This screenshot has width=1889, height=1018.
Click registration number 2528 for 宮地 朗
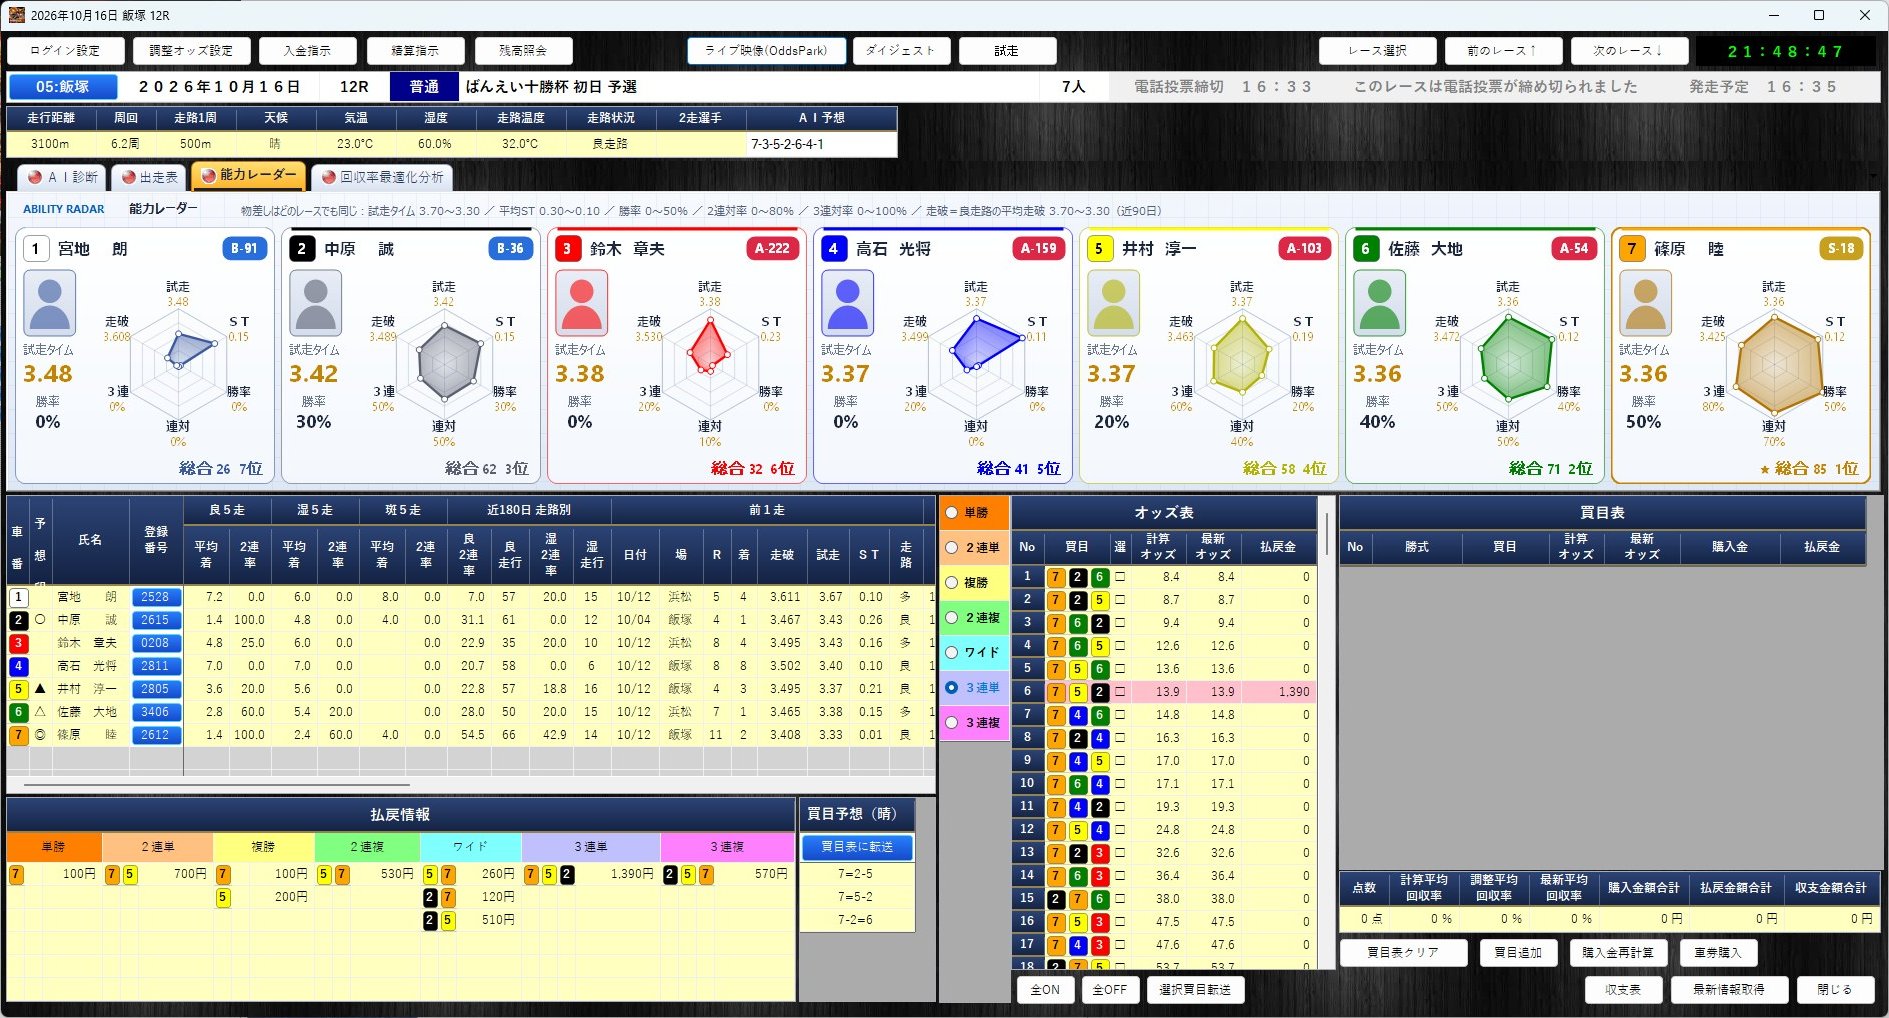click(x=156, y=597)
